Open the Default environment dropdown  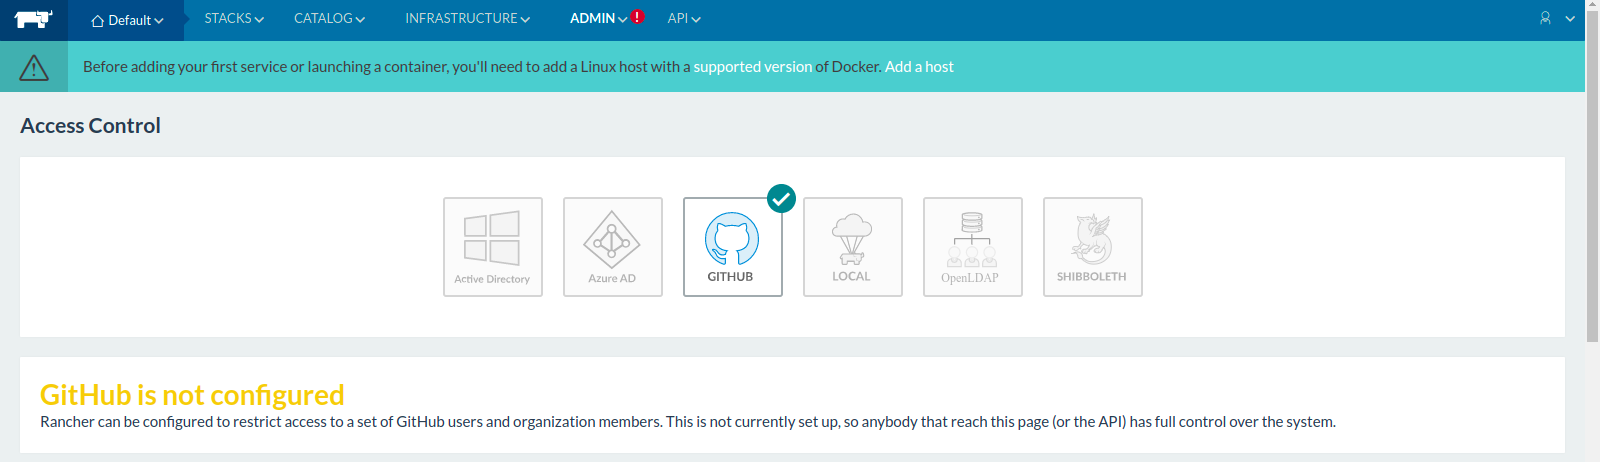127,20
